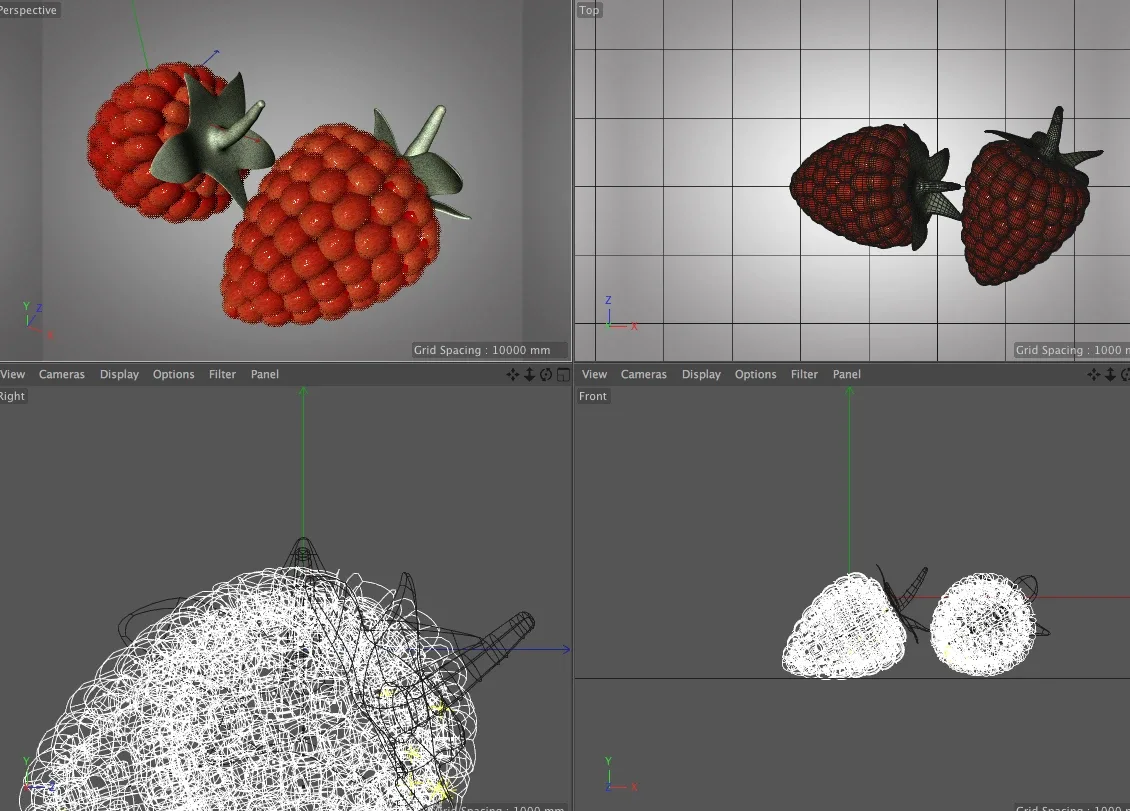1130x811 pixels.
Task: Open the Filter menu on the lower toolbar
Action: [x=804, y=374]
